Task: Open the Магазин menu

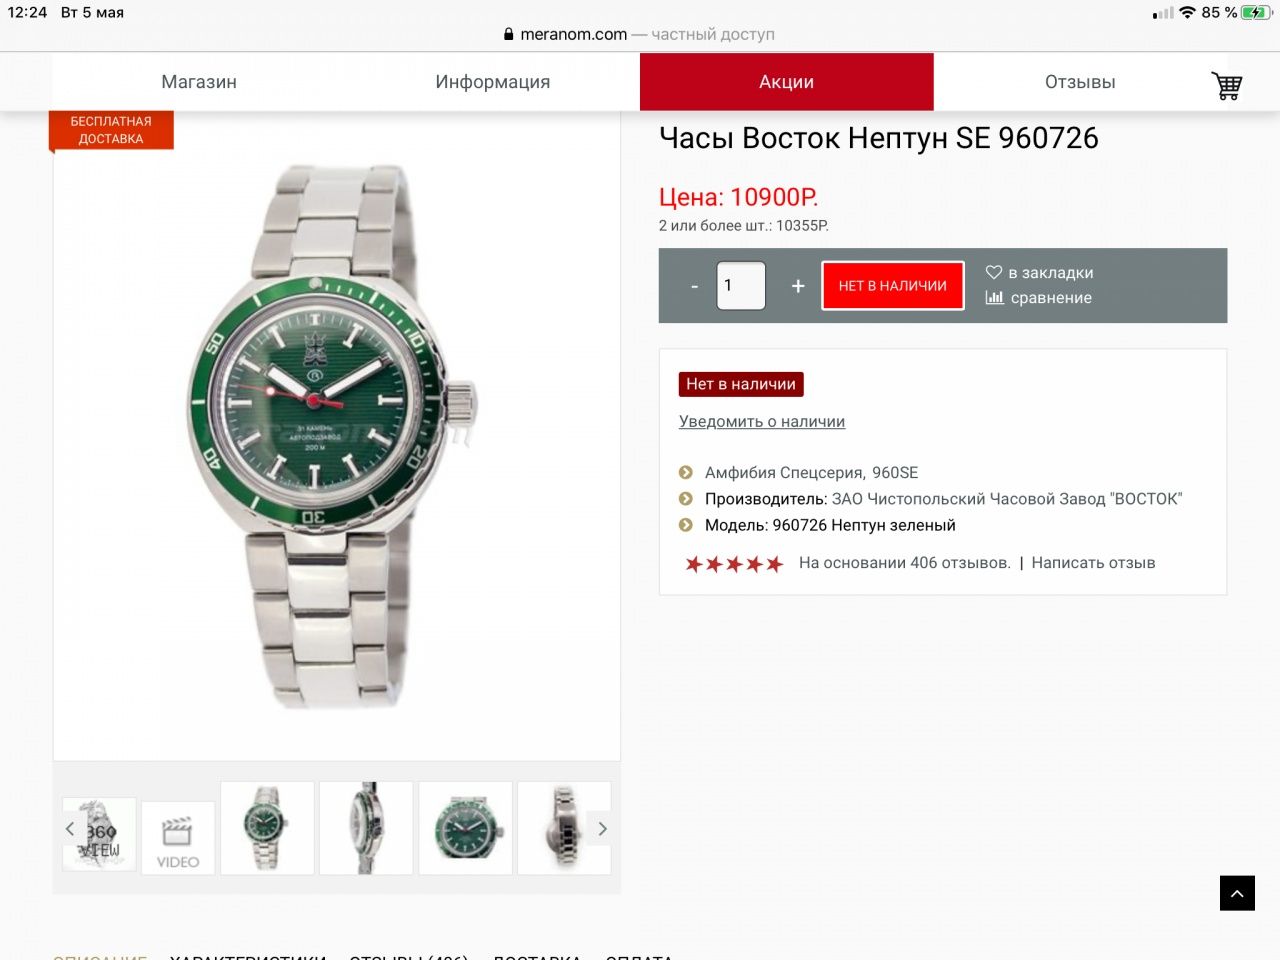Action: (x=199, y=82)
